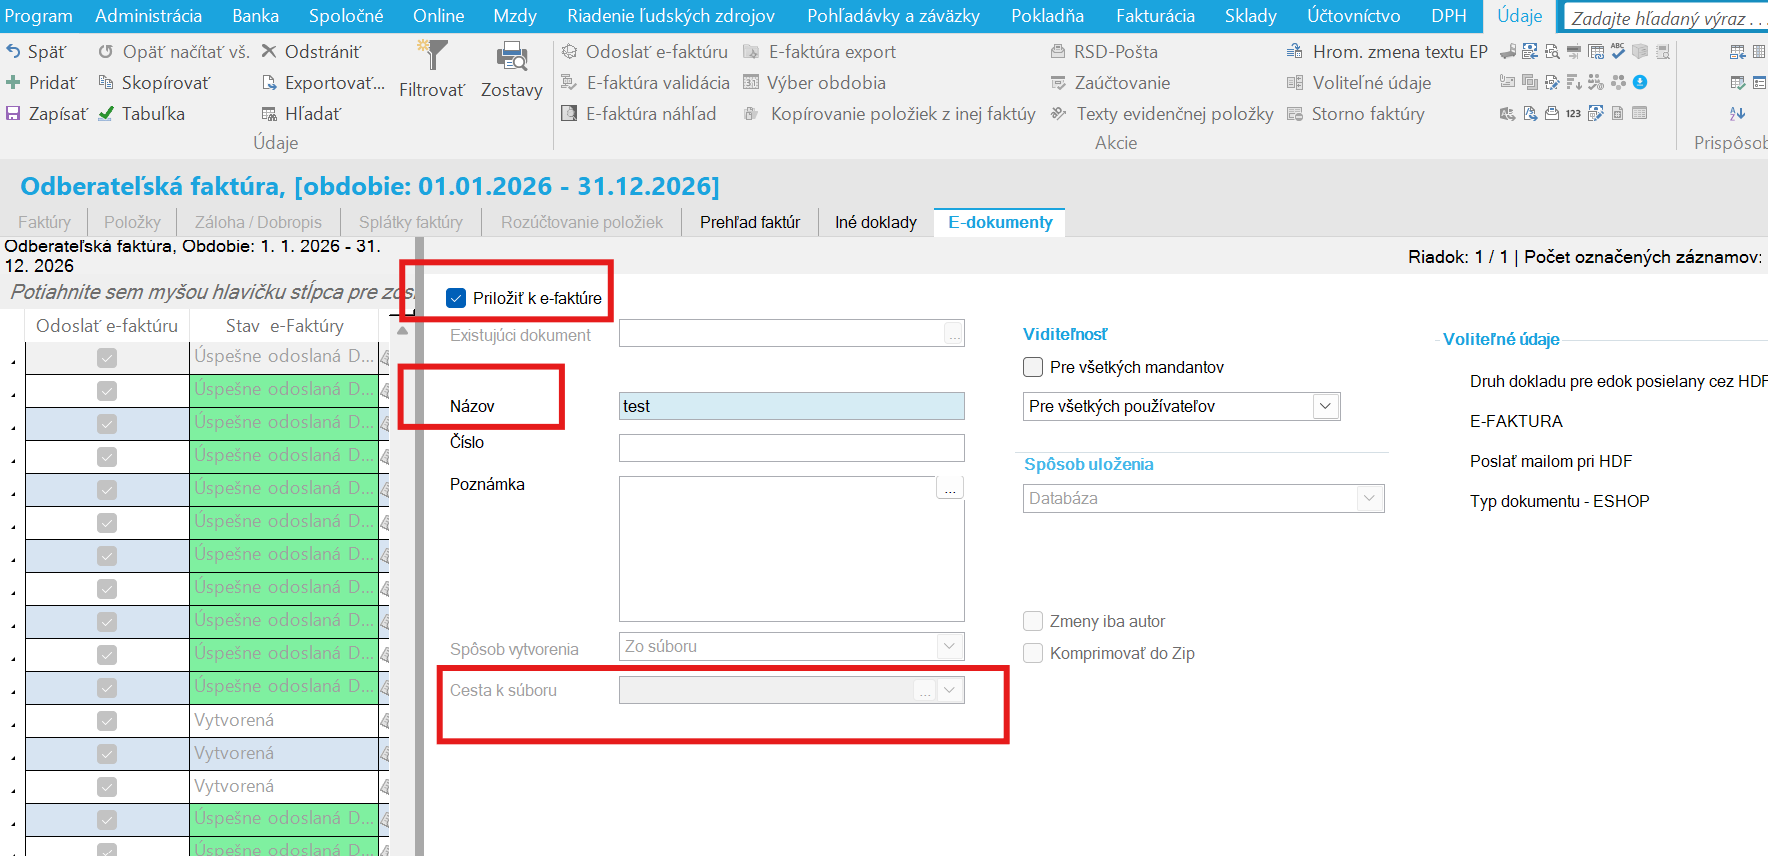Open the Fakturácia menu

coord(1155,16)
